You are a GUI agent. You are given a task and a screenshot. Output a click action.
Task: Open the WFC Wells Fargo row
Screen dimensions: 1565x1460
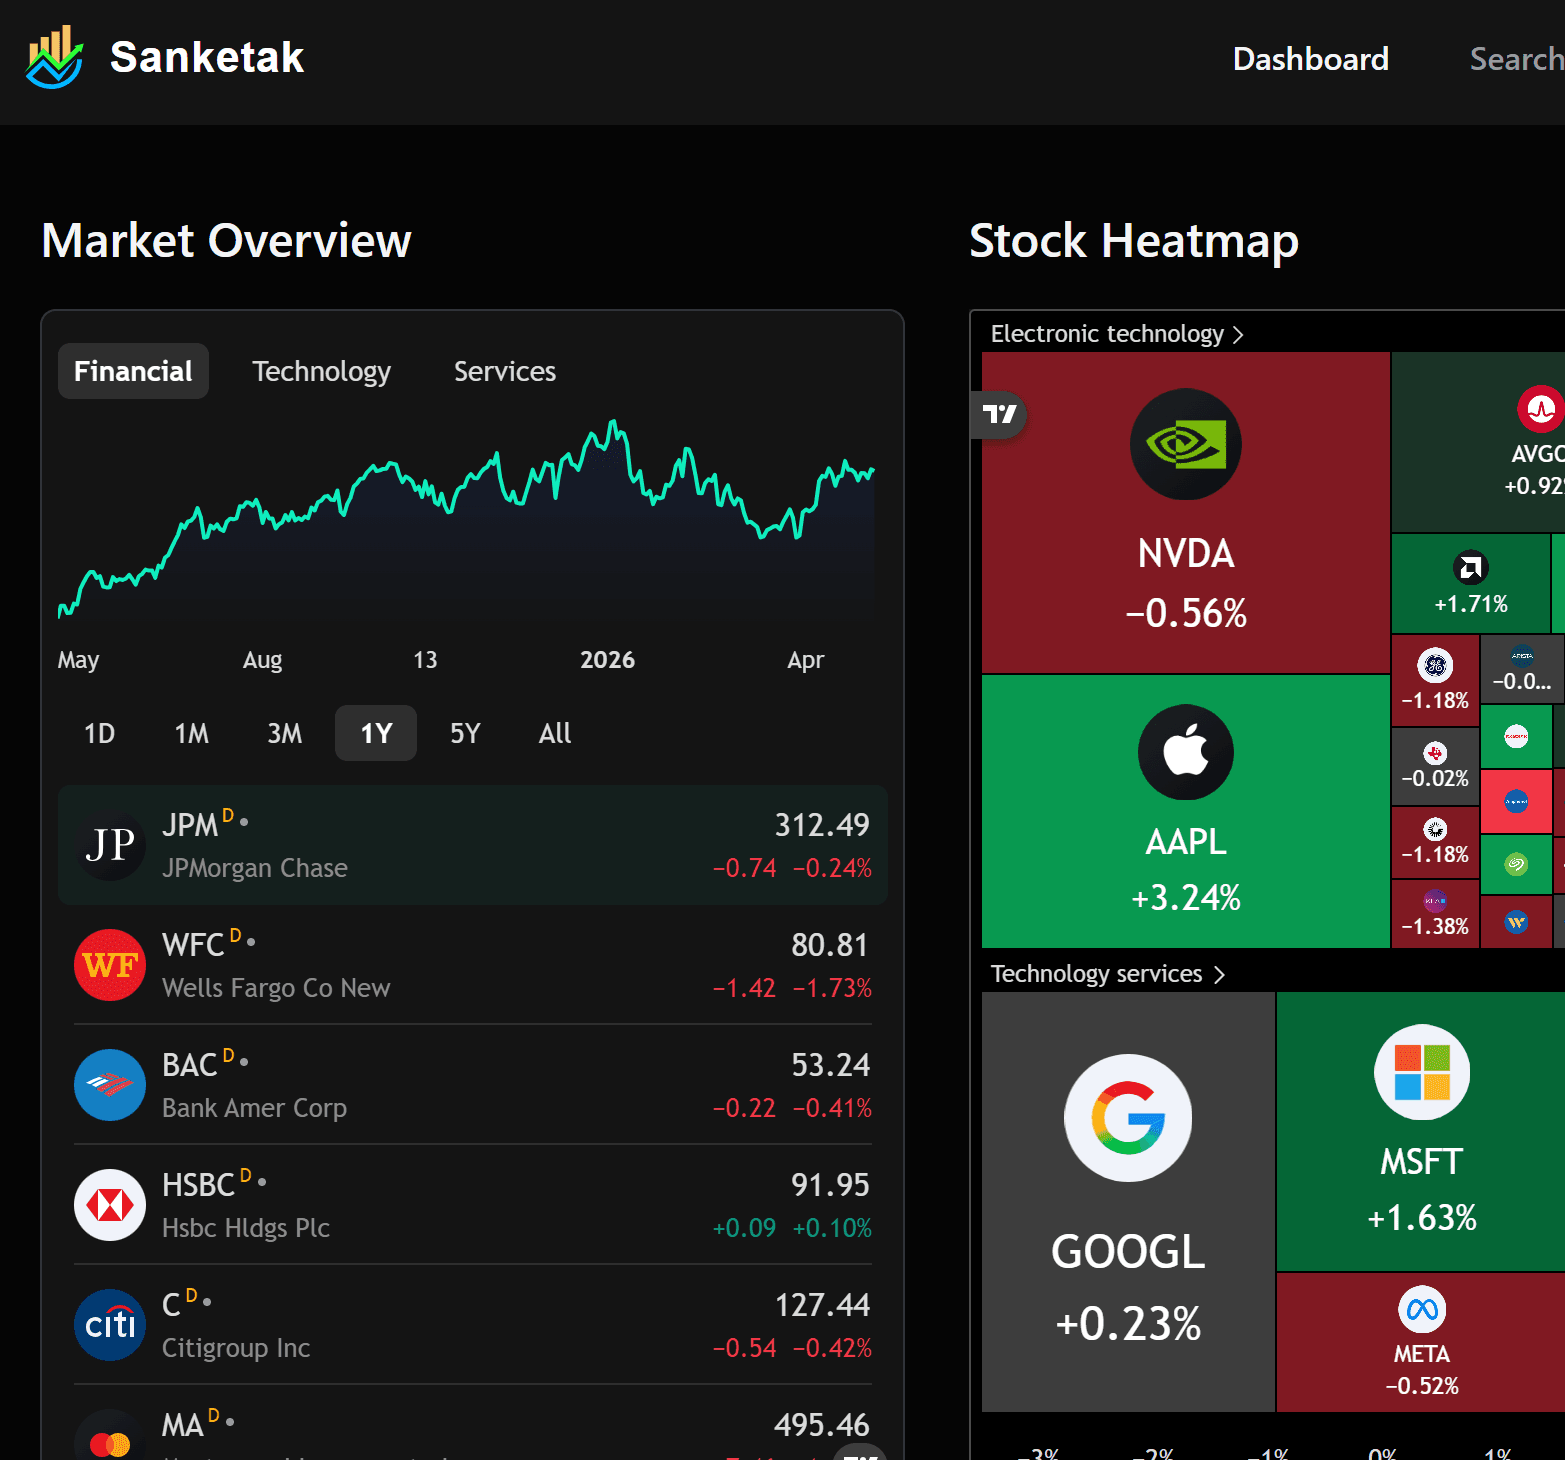point(473,965)
